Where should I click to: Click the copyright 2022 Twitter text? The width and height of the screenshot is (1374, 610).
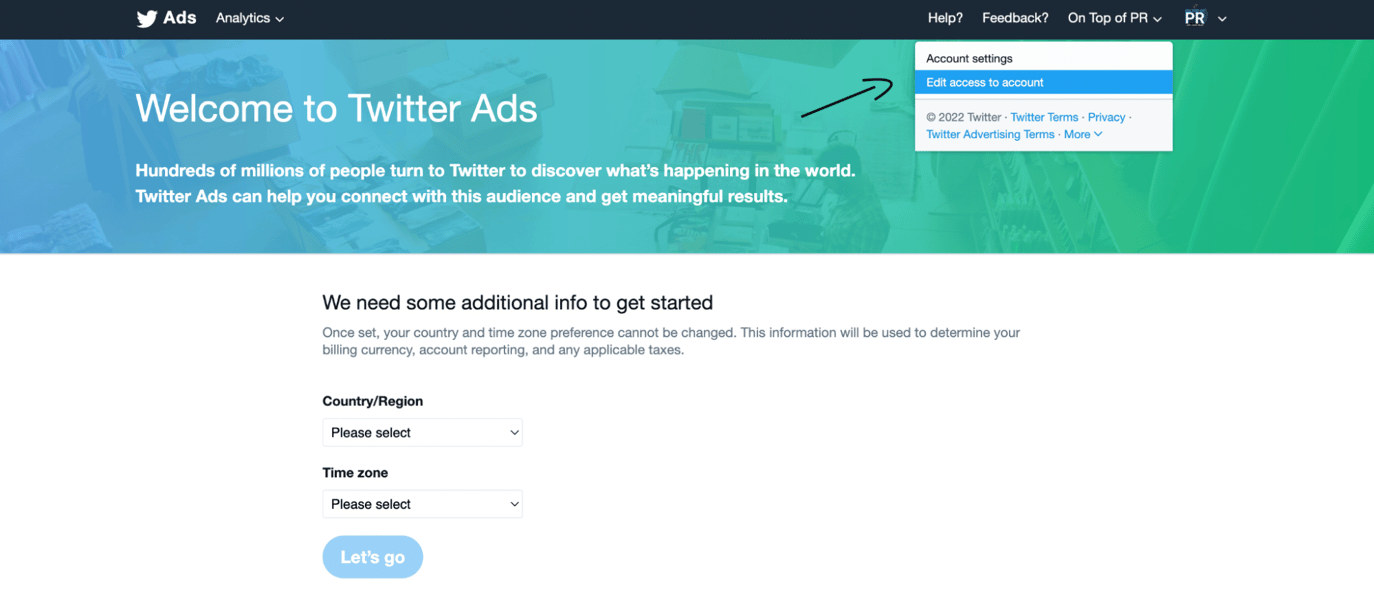tap(962, 117)
